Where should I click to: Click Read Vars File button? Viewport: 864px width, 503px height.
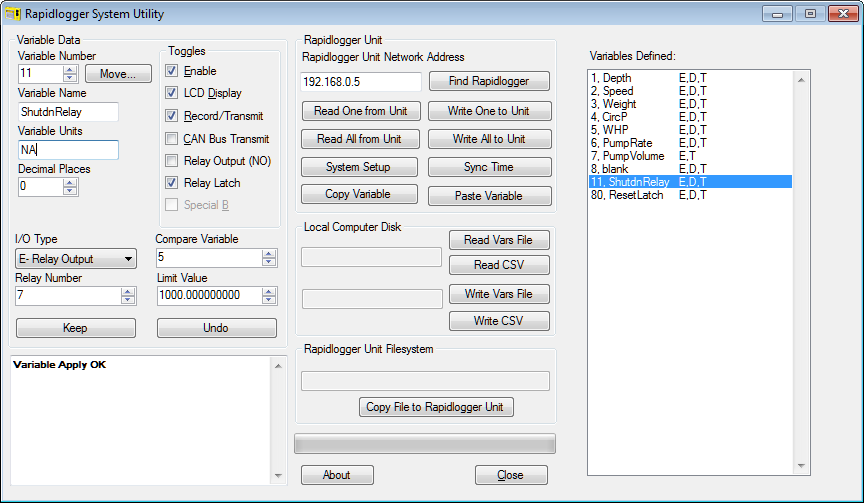499,240
